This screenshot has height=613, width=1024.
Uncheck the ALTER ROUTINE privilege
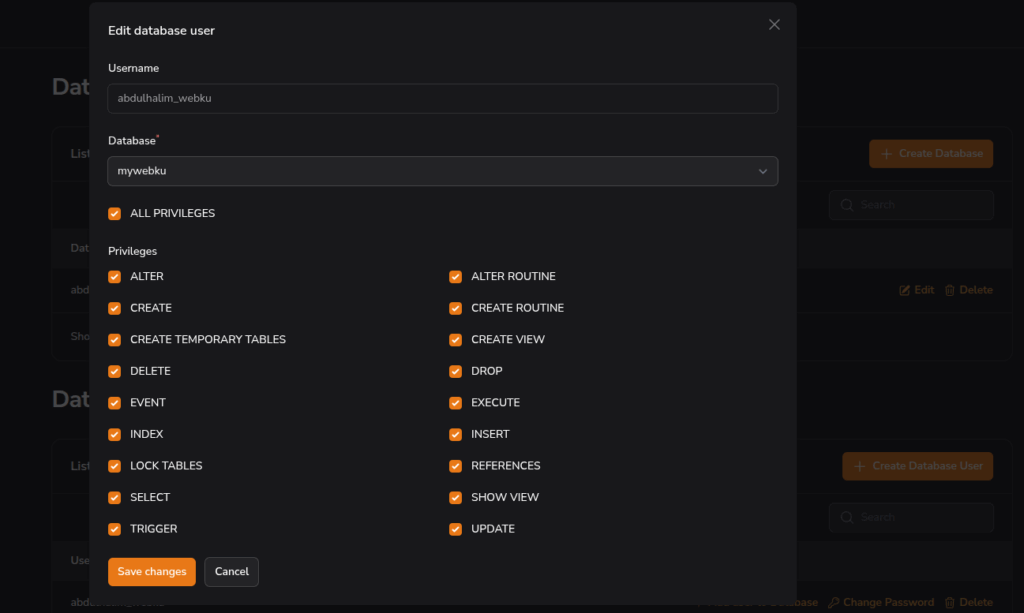pos(456,277)
